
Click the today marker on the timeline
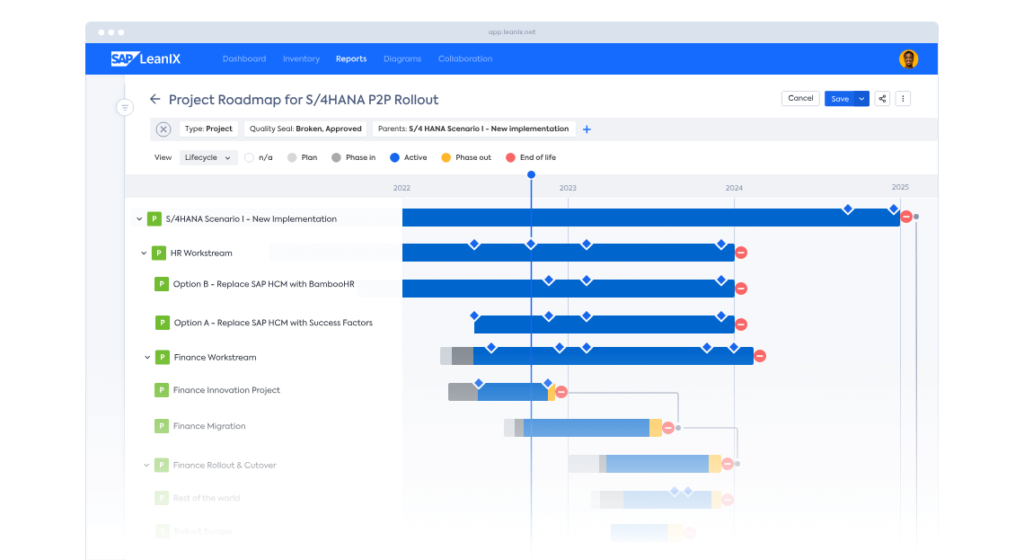coord(531,175)
